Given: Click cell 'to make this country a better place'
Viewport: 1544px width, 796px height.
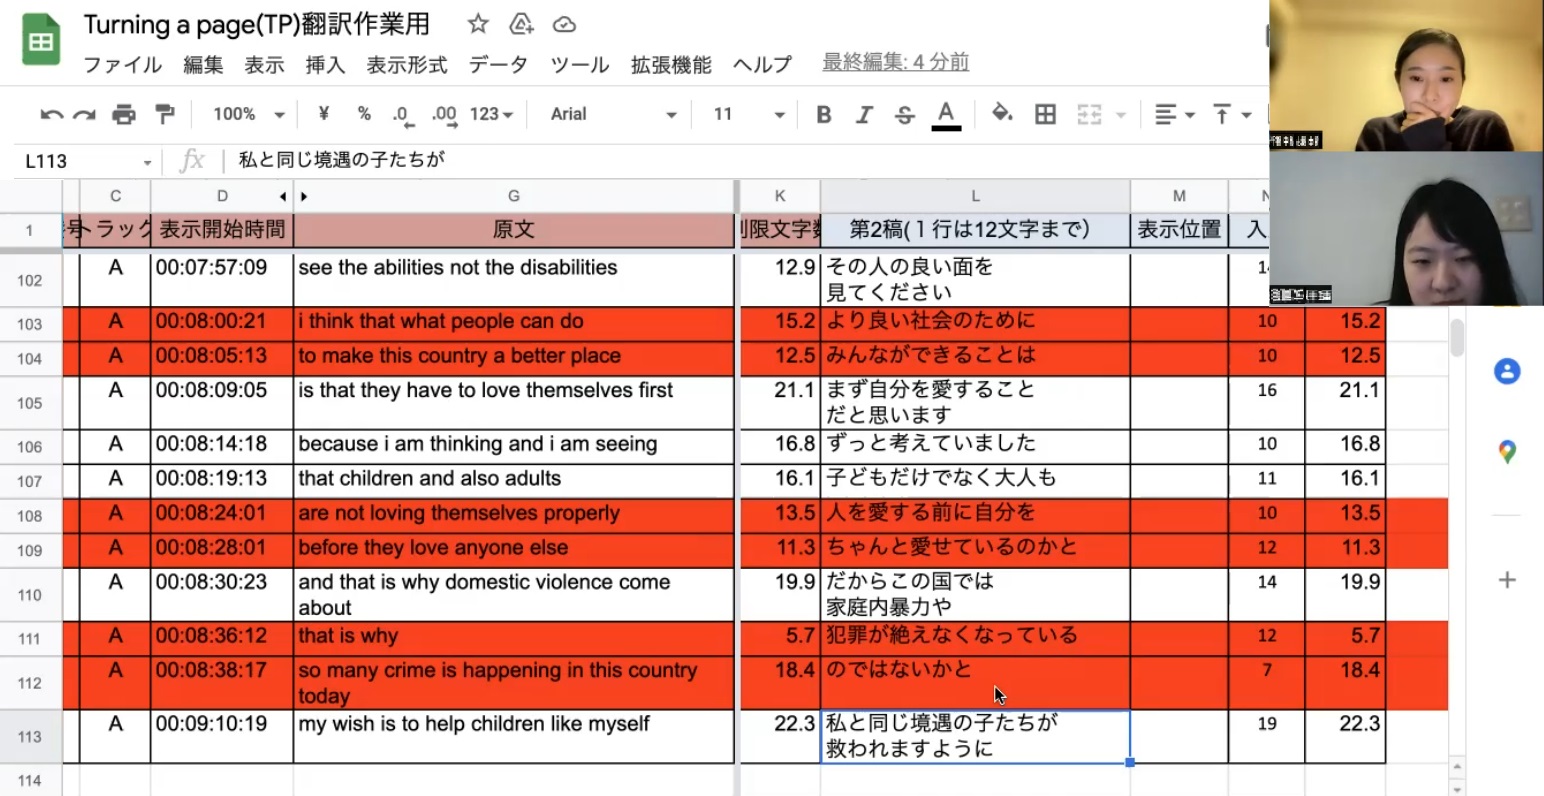Looking at the screenshot, I should click(x=514, y=357).
